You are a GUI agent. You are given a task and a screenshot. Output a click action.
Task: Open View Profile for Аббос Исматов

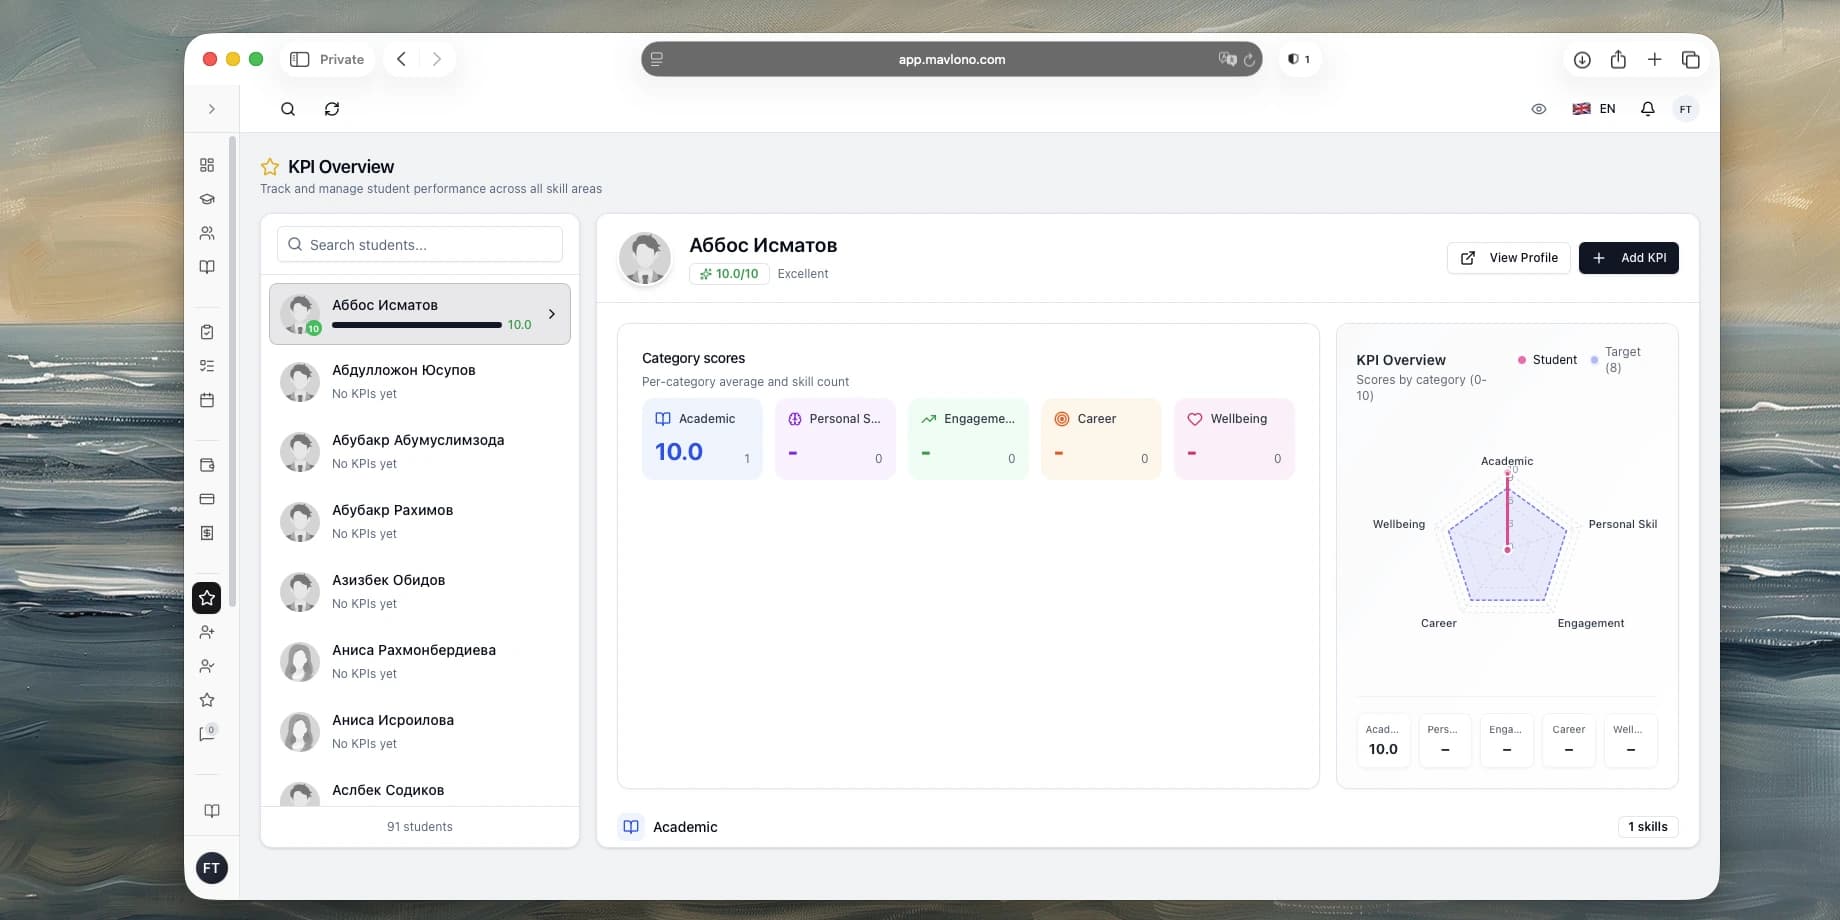click(1508, 257)
